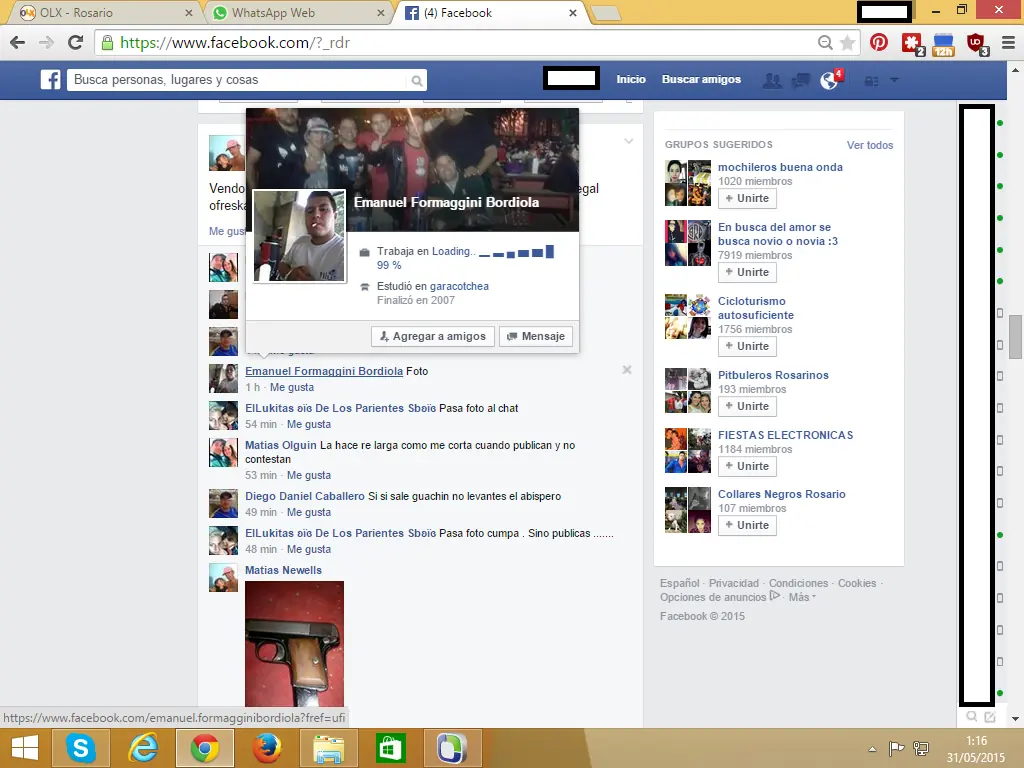Click the browser Back arrow
1024x768 pixels.
tap(18, 42)
